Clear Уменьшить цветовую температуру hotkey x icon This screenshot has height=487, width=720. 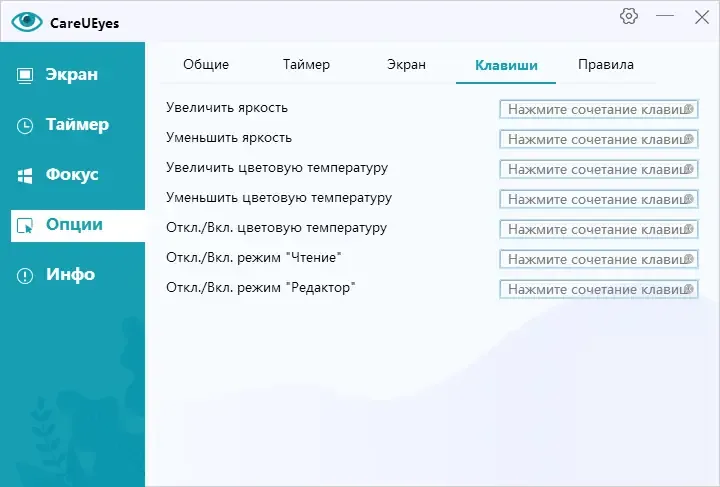(x=688, y=199)
